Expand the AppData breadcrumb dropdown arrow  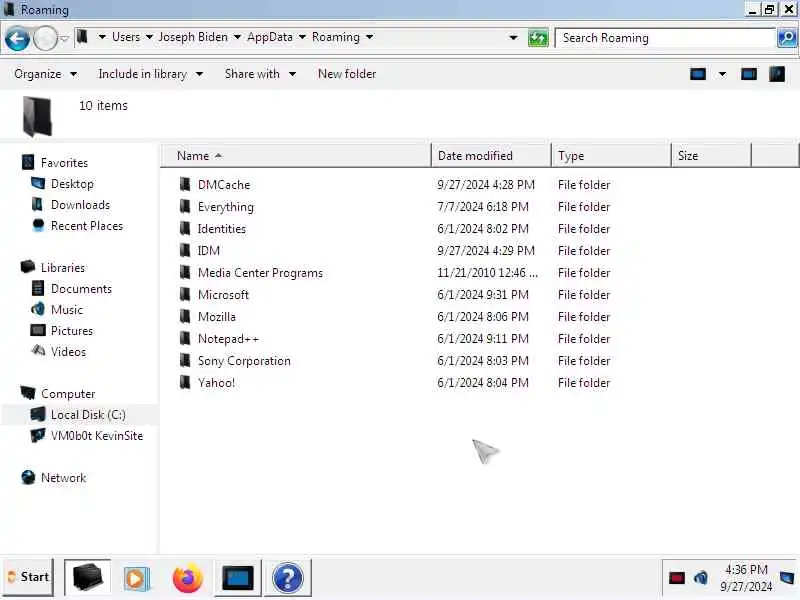(302, 37)
